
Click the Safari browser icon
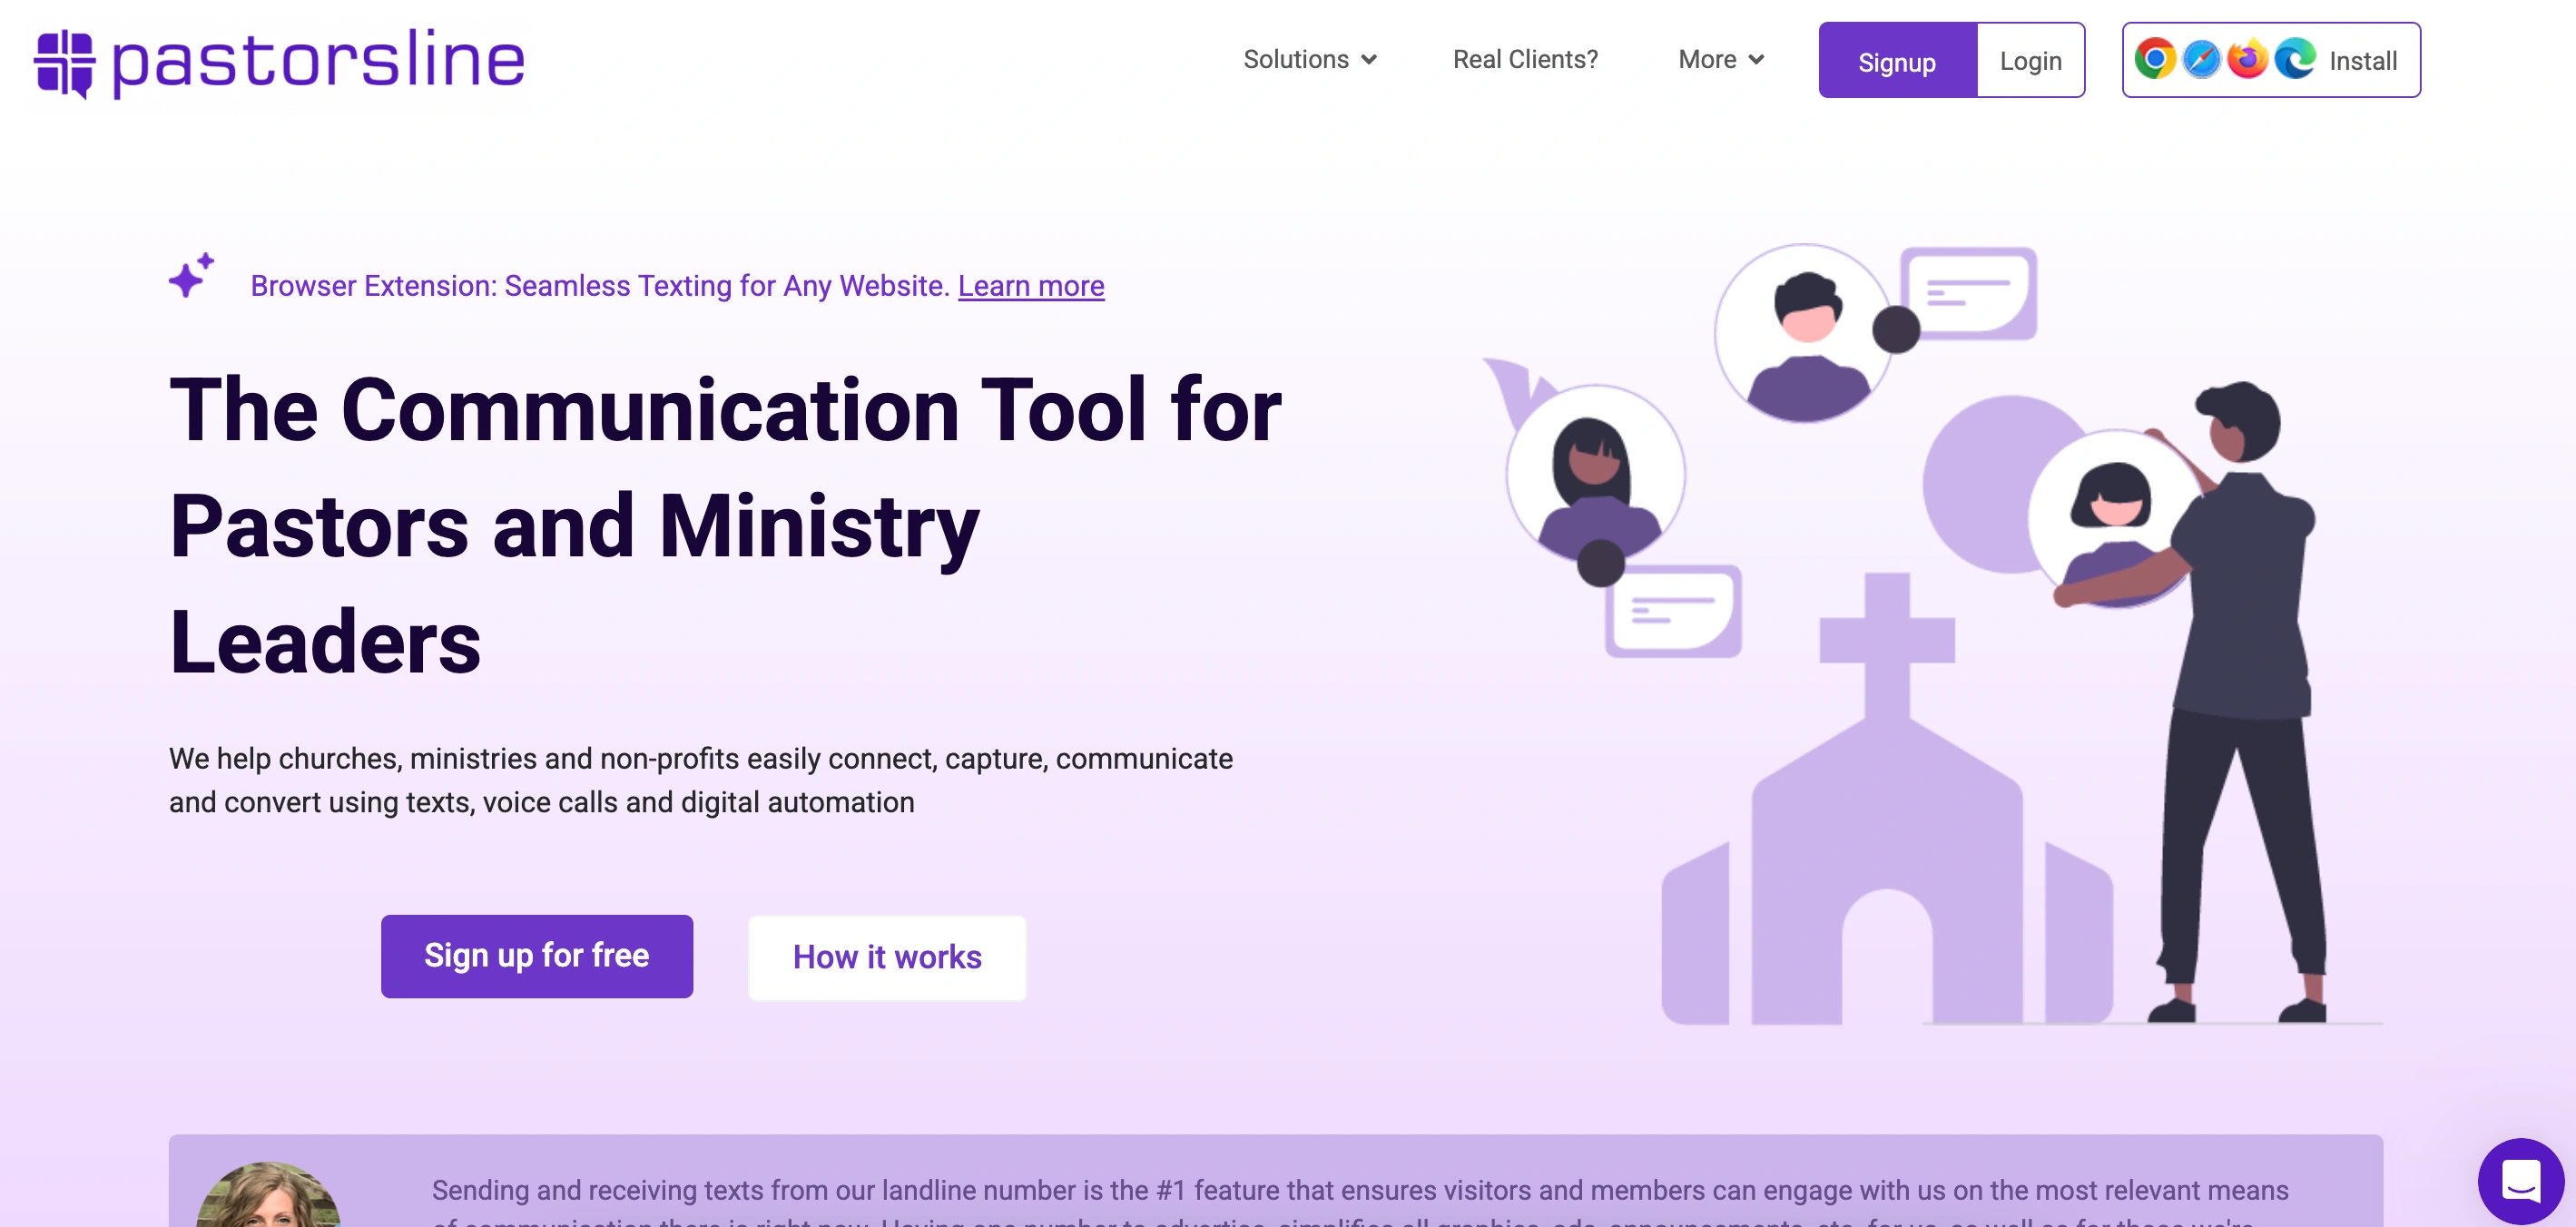point(2201,59)
